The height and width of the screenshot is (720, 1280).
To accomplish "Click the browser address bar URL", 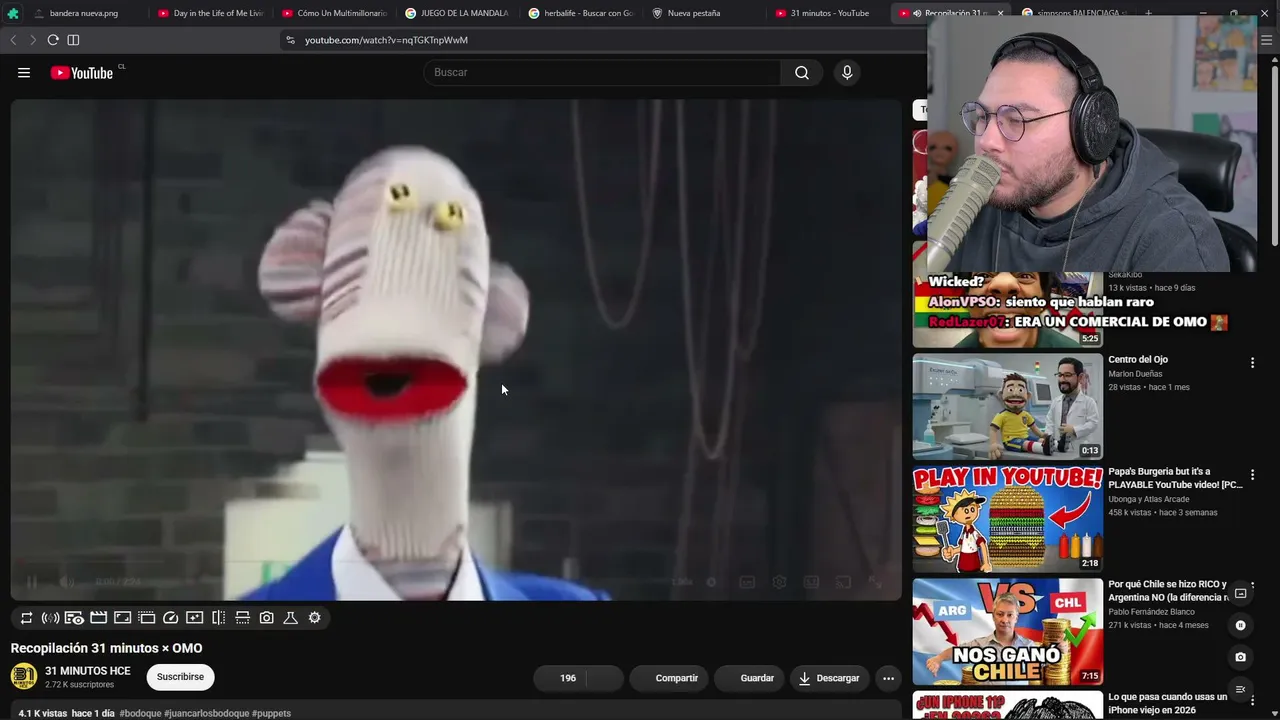I will pyautogui.click(x=386, y=40).
